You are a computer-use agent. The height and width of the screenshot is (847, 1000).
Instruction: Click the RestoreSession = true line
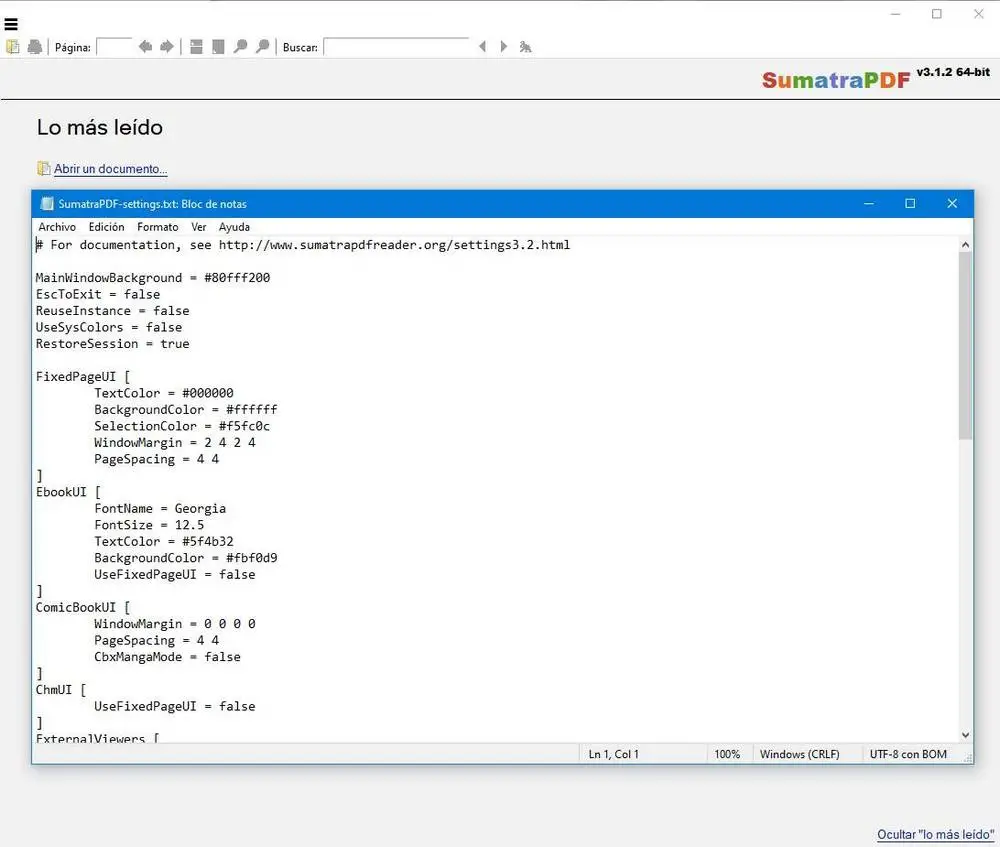pos(113,344)
